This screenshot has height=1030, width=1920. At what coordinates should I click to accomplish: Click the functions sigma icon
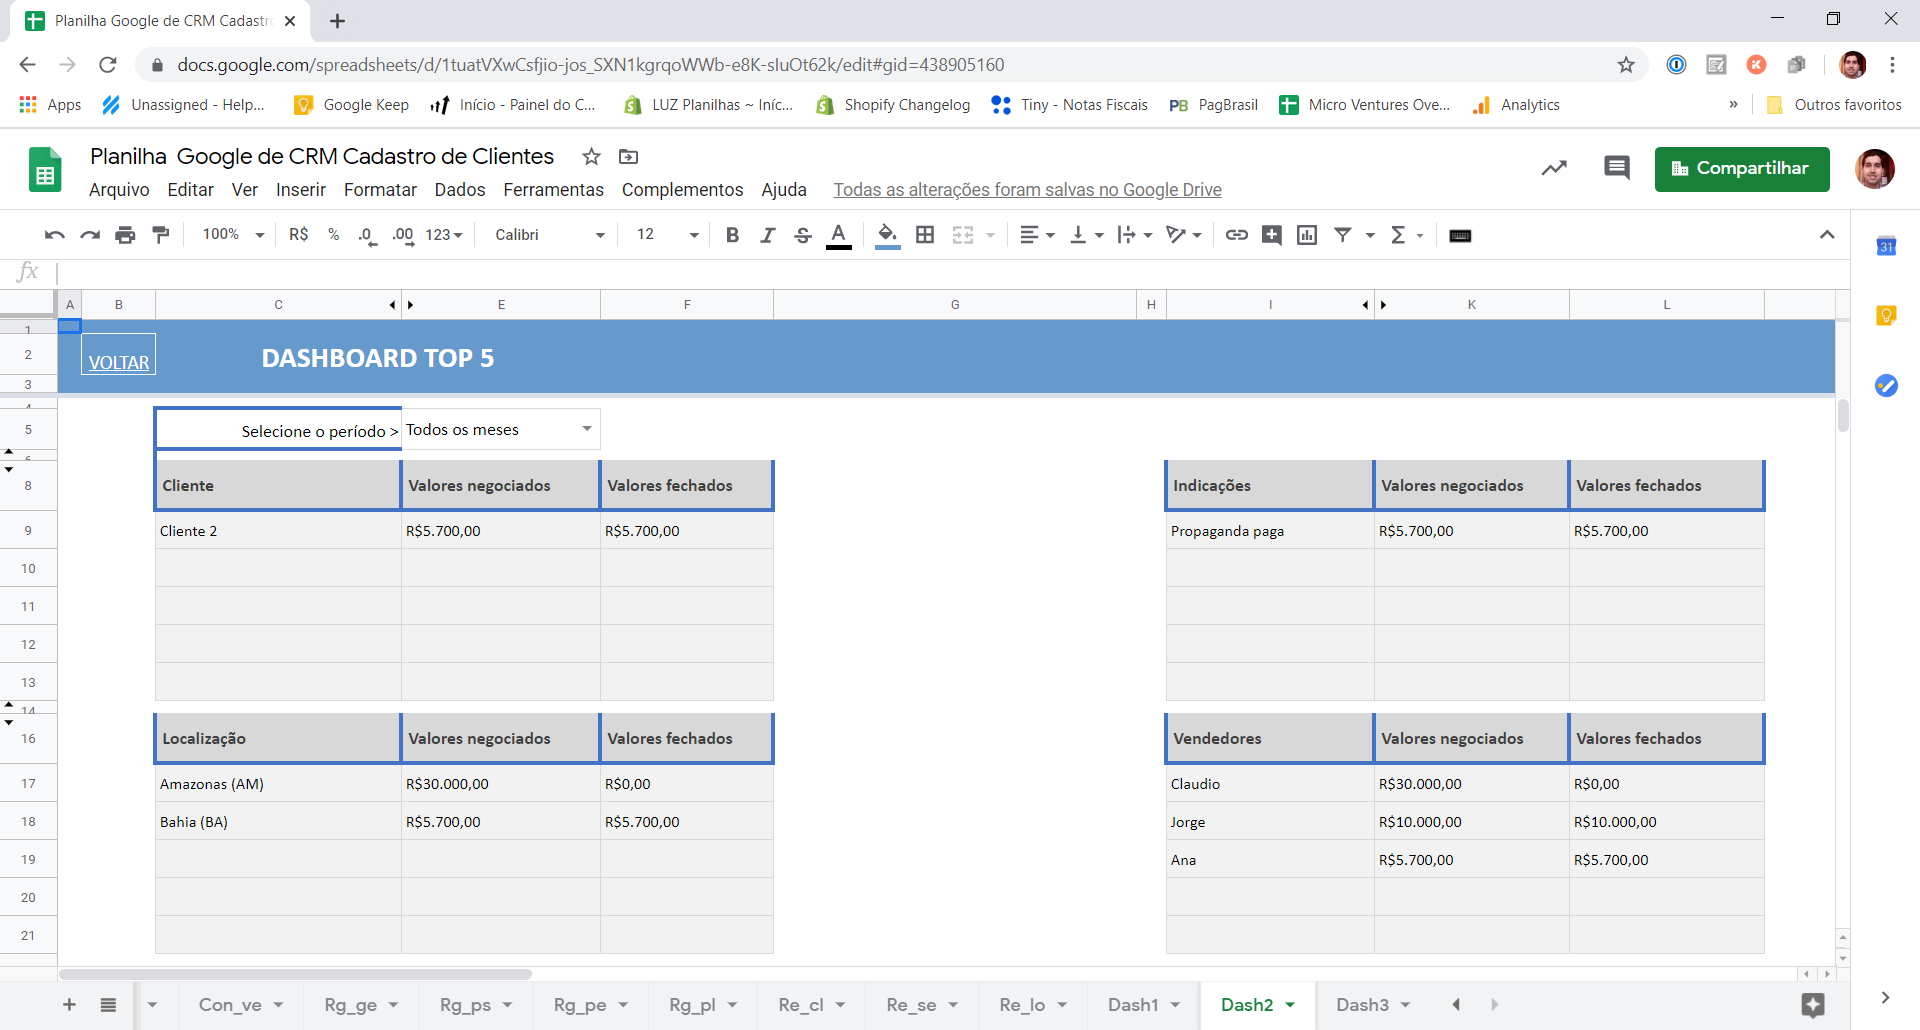click(x=1399, y=235)
